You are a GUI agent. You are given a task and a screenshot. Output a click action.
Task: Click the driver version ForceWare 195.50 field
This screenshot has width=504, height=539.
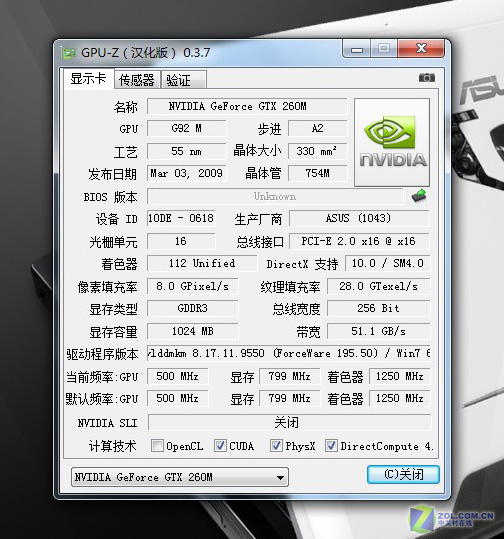point(288,353)
